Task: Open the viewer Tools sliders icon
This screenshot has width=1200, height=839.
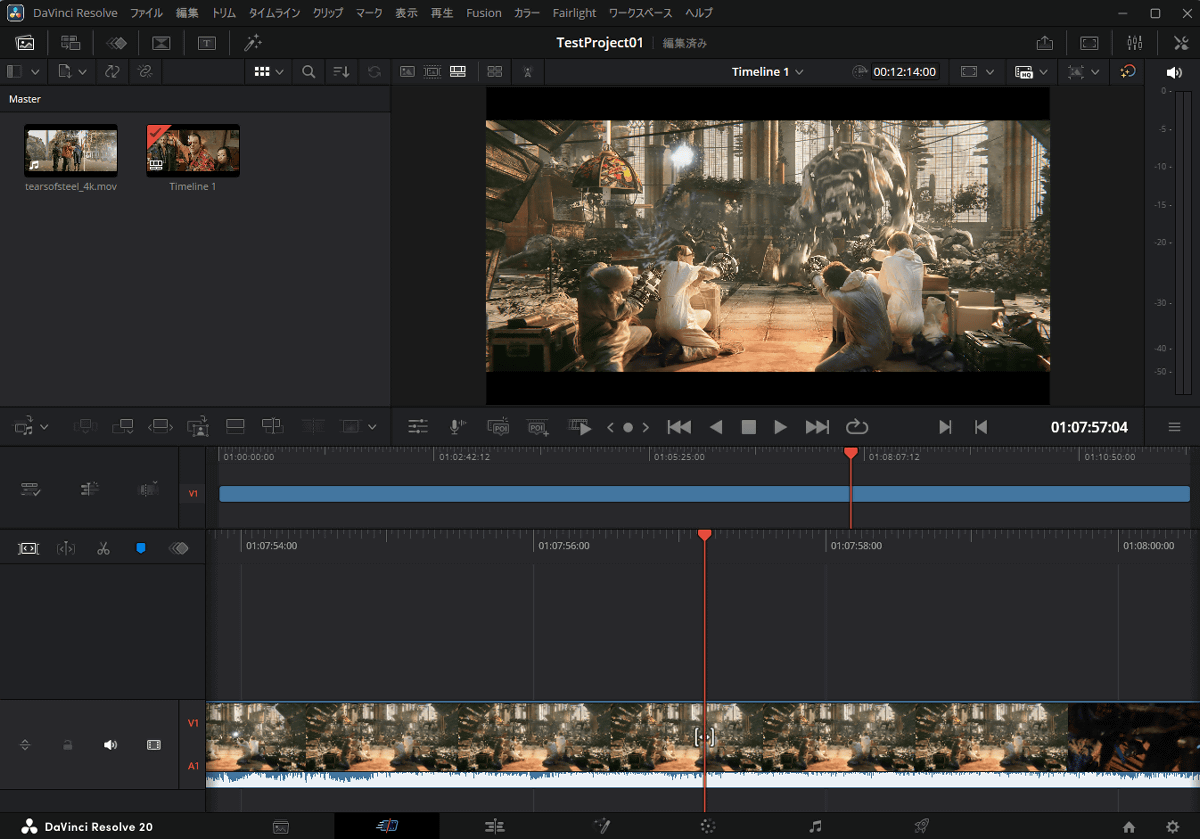Action: tap(418, 427)
